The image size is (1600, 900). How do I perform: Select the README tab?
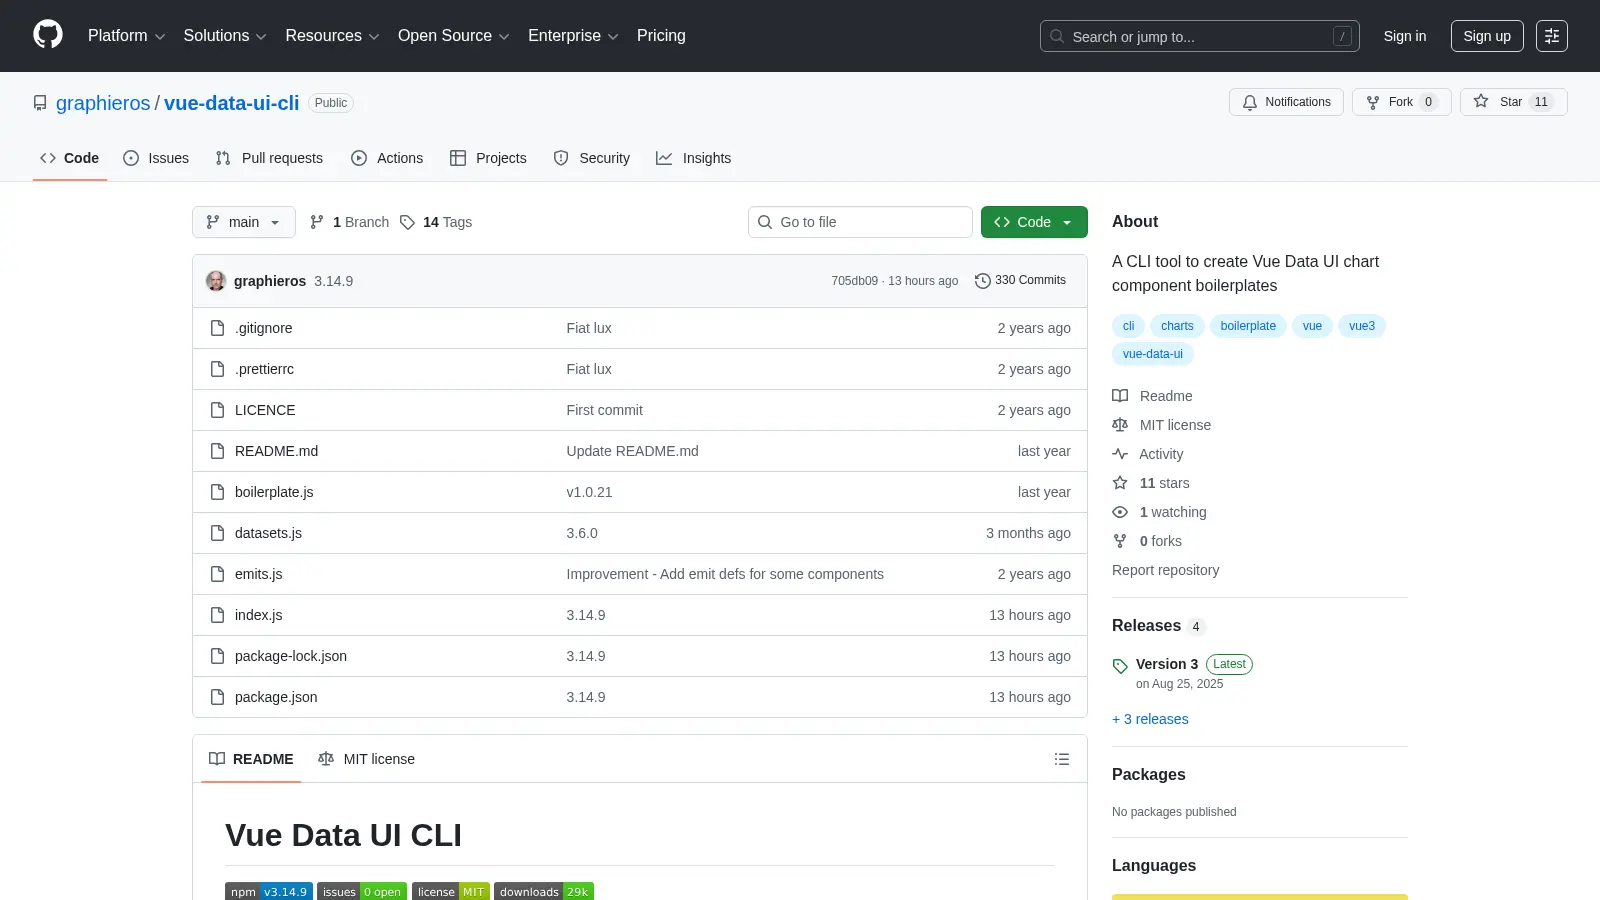point(251,759)
